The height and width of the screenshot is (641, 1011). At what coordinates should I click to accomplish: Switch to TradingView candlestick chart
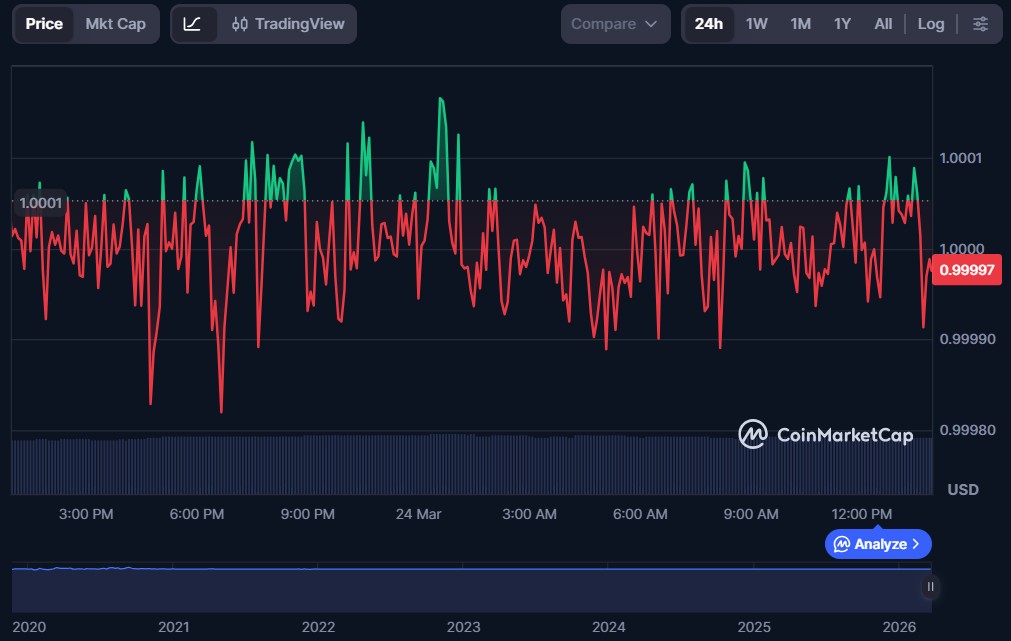point(288,24)
